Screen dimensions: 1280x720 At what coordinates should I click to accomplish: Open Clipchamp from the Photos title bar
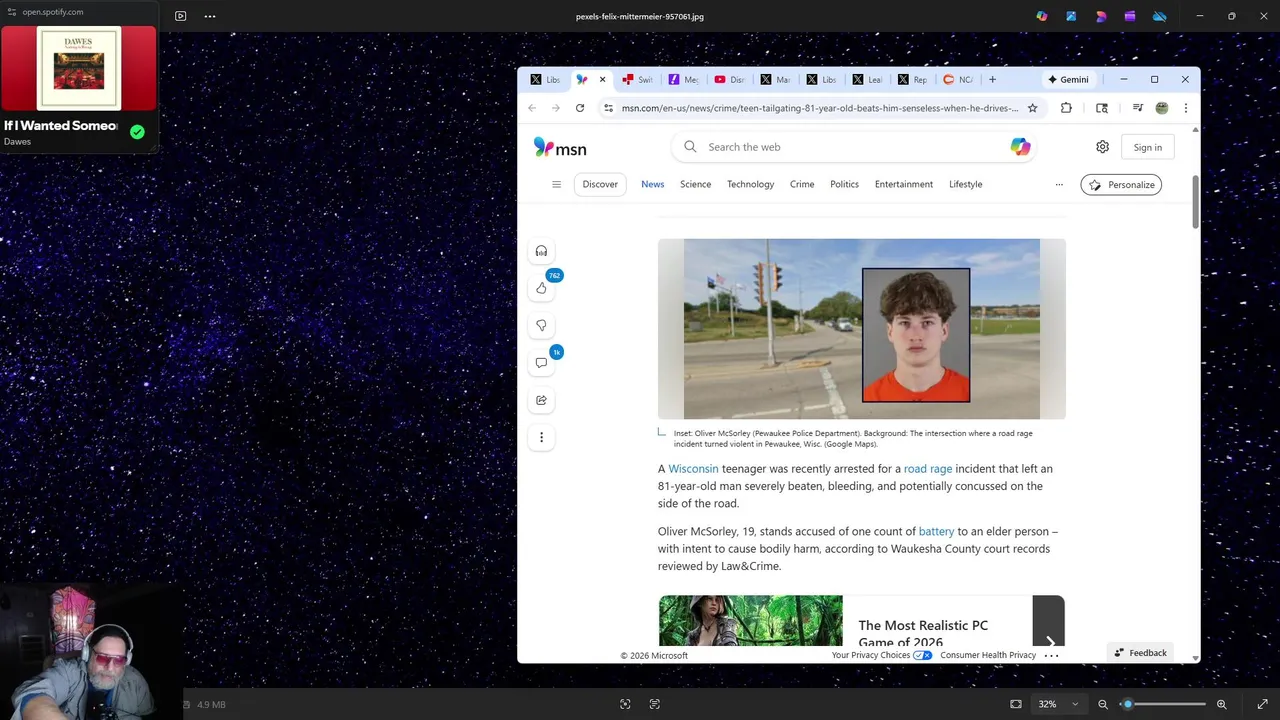click(x=1129, y=16)
